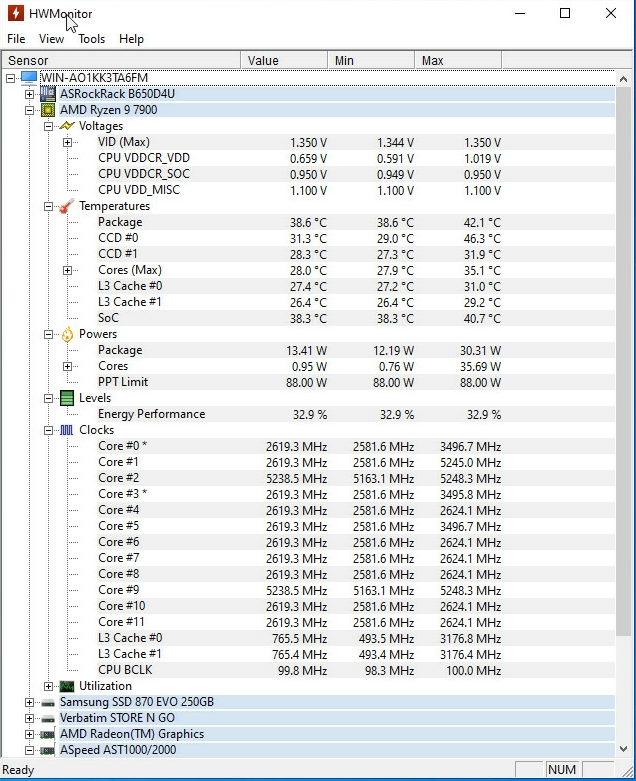Click the Powers flame icon

(x=67, y=334)
